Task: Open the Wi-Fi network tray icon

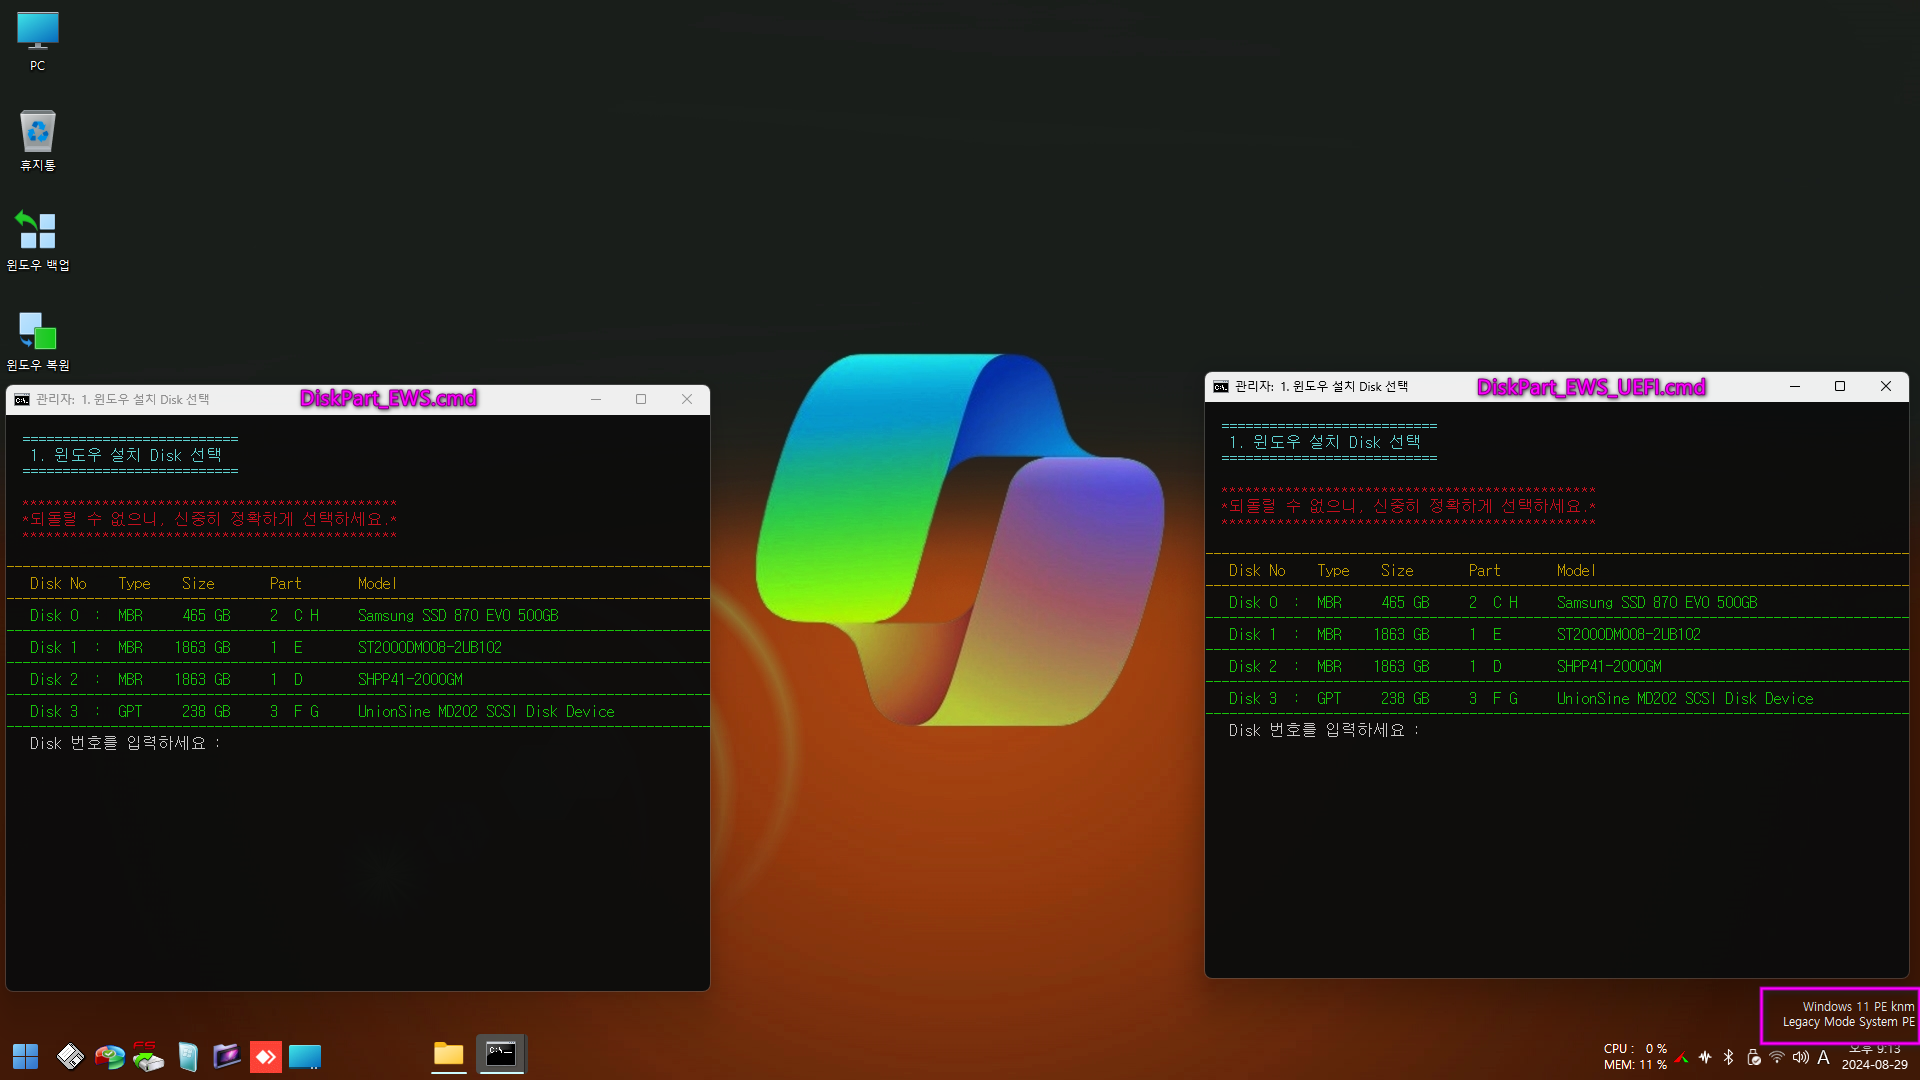Action: click(1777, 1057)
